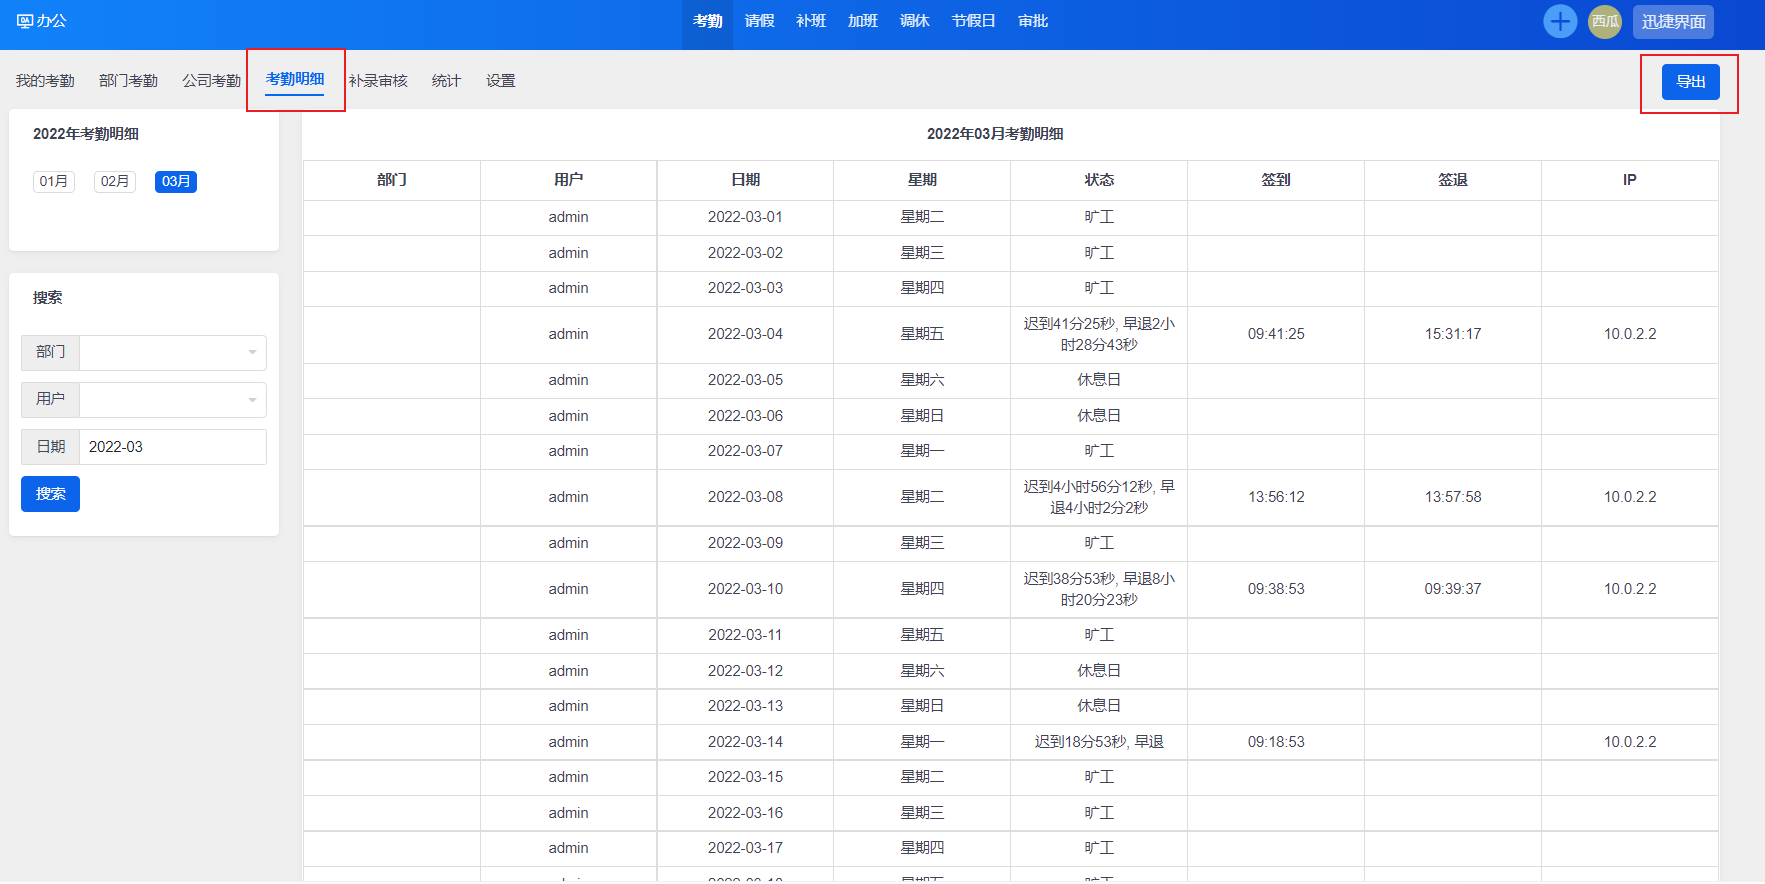Open the 西瓜 user avatar
Image resolution: width=1765 pixels, height=884 pixels.
click(1604, 21)
